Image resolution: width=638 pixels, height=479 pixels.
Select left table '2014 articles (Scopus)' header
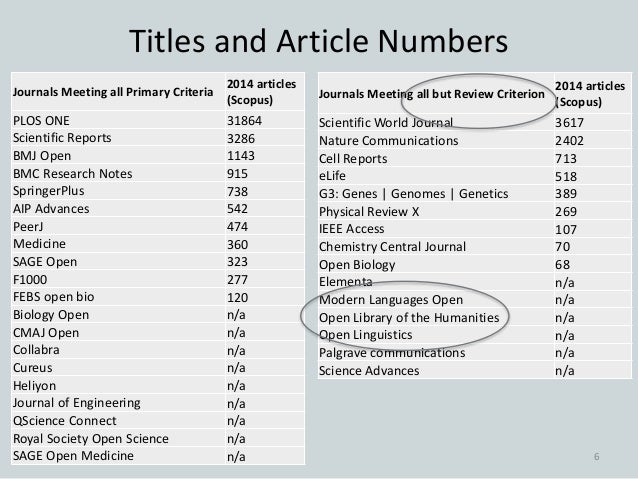tap(261, 92)
